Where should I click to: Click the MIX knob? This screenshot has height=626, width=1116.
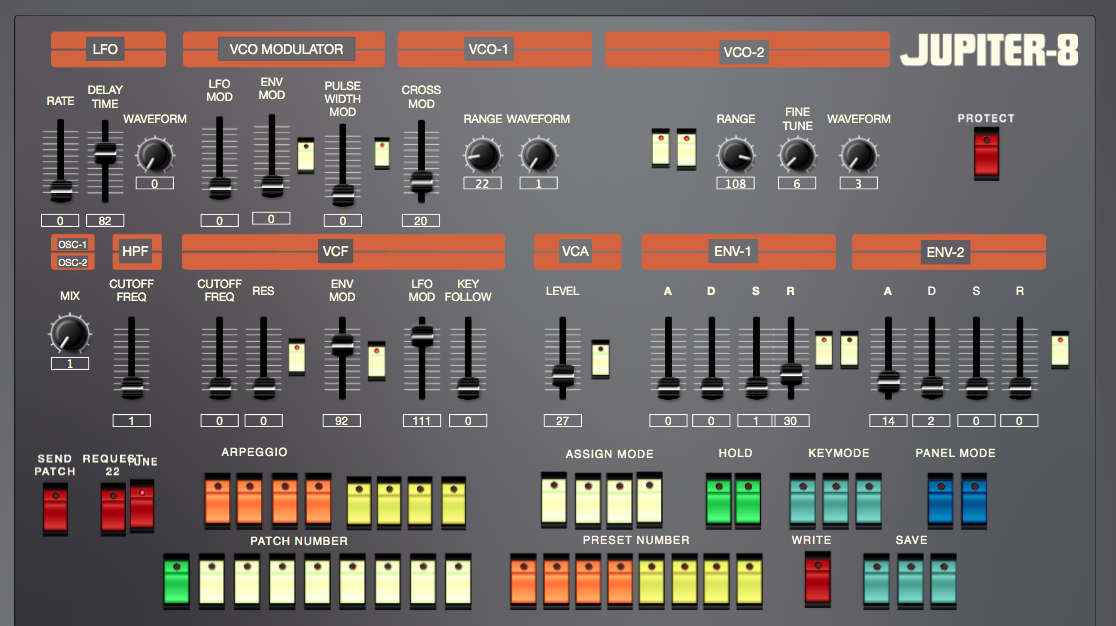point(70,334)
